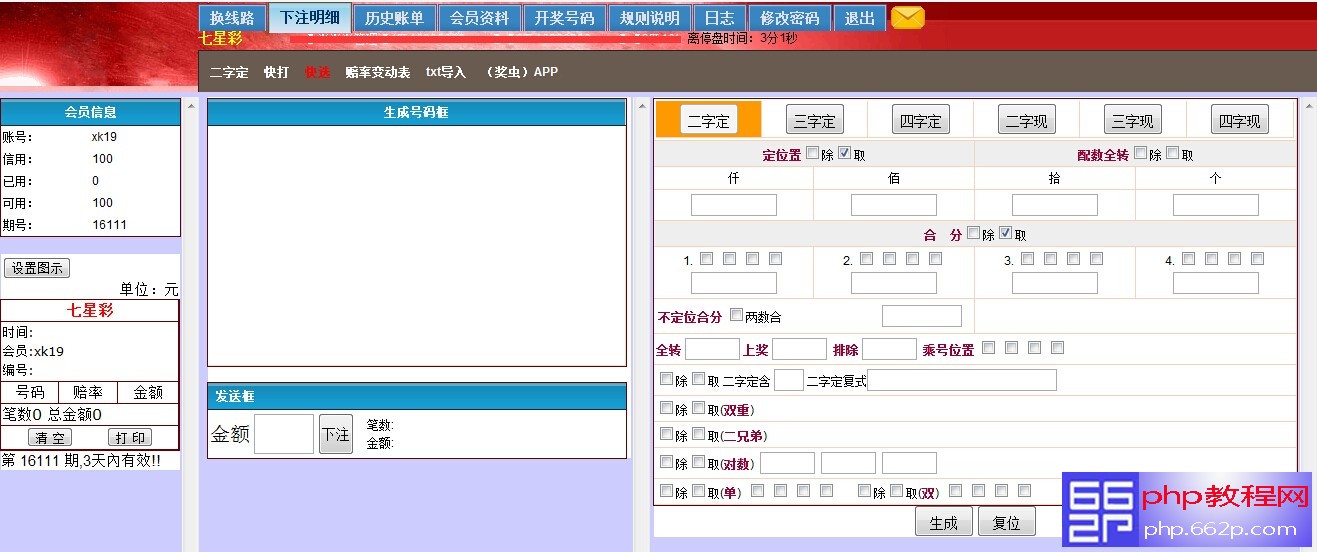Screen dimensions: 1317x552
Task: Check 除 for 定位置
Action: (812, 153)
